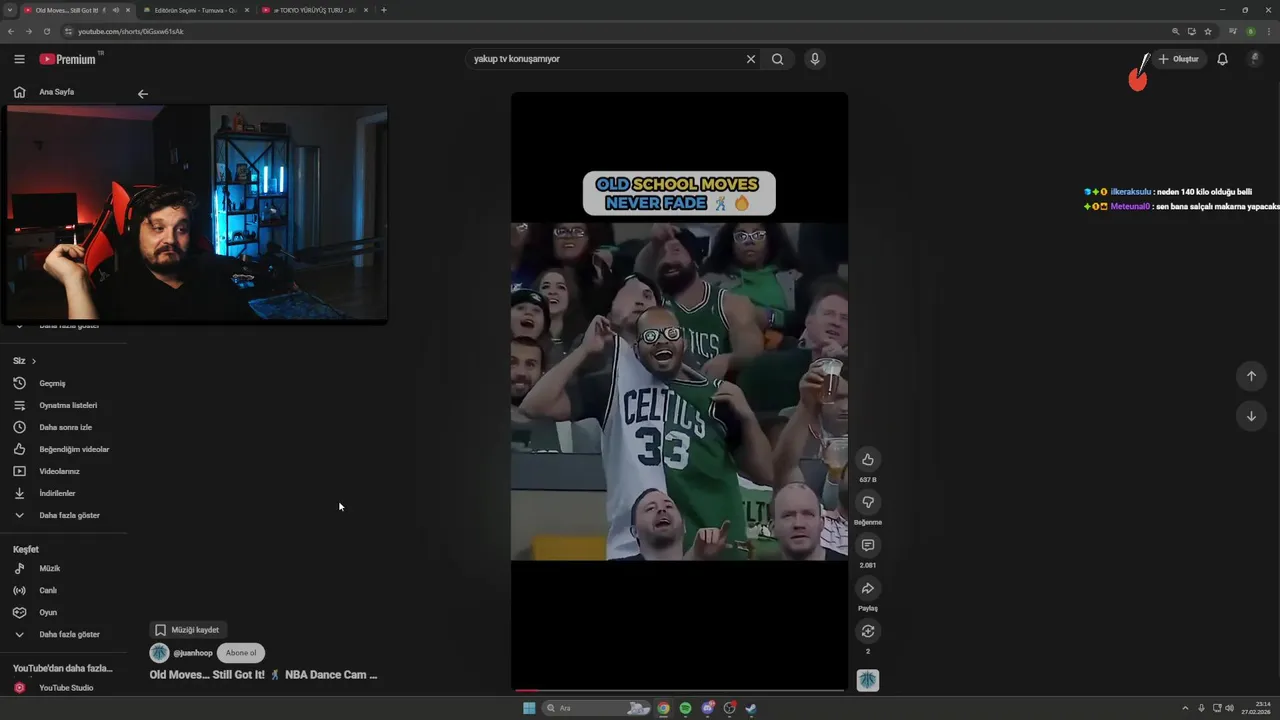Dislike the Short (Beğenme)
This screenshot has height=720, width=1280.
pos(868,503)
